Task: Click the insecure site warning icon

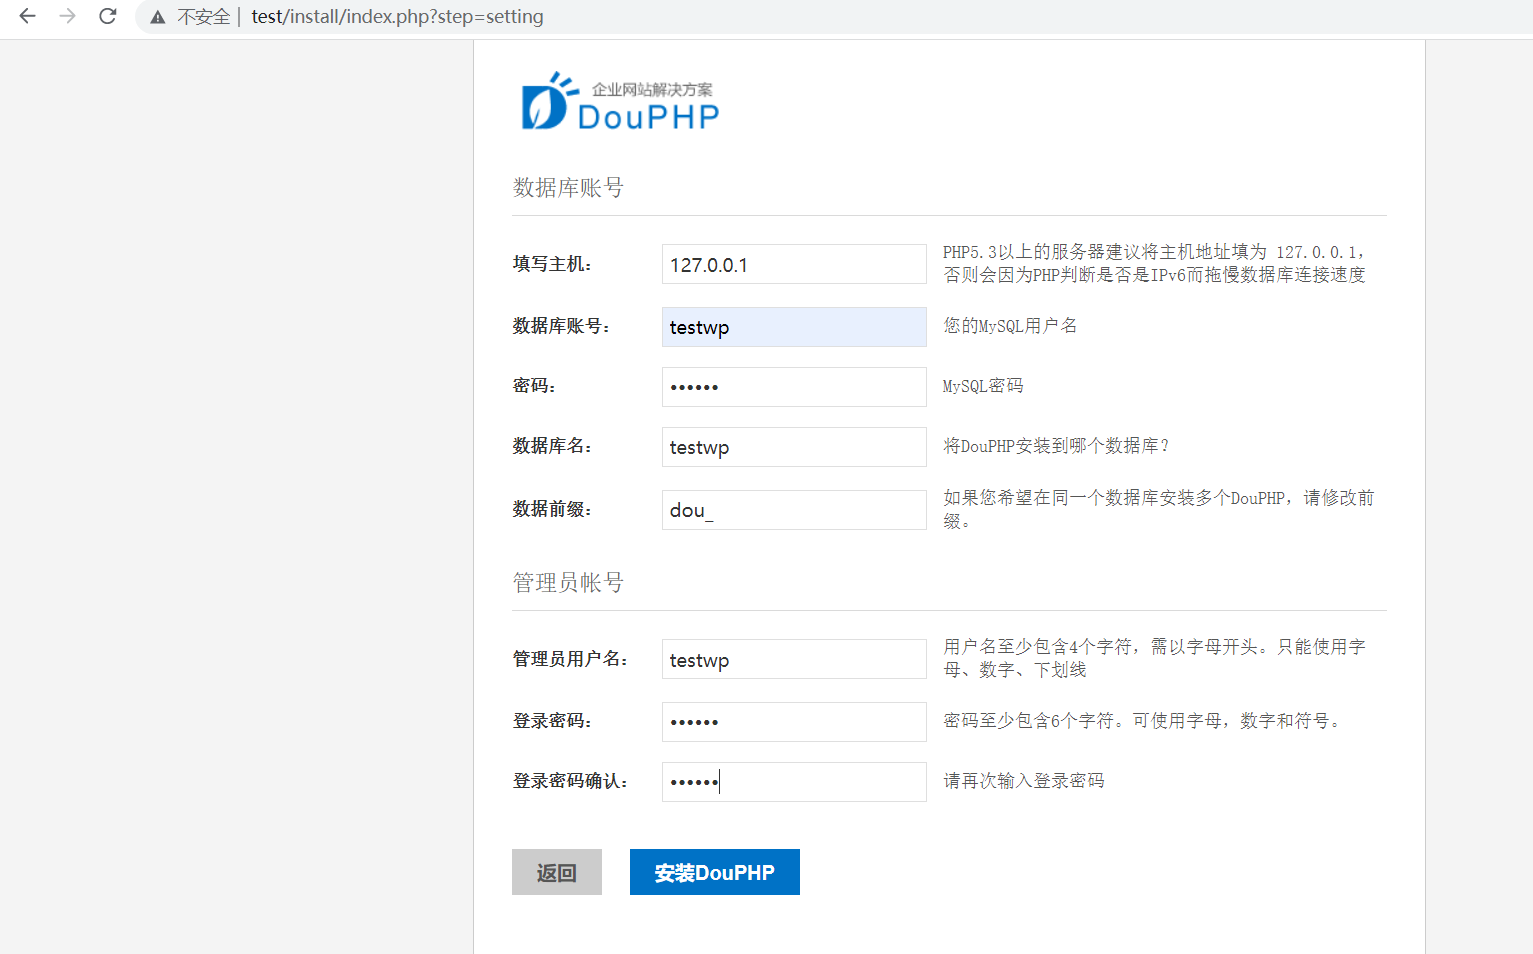Action: (158, 17)
